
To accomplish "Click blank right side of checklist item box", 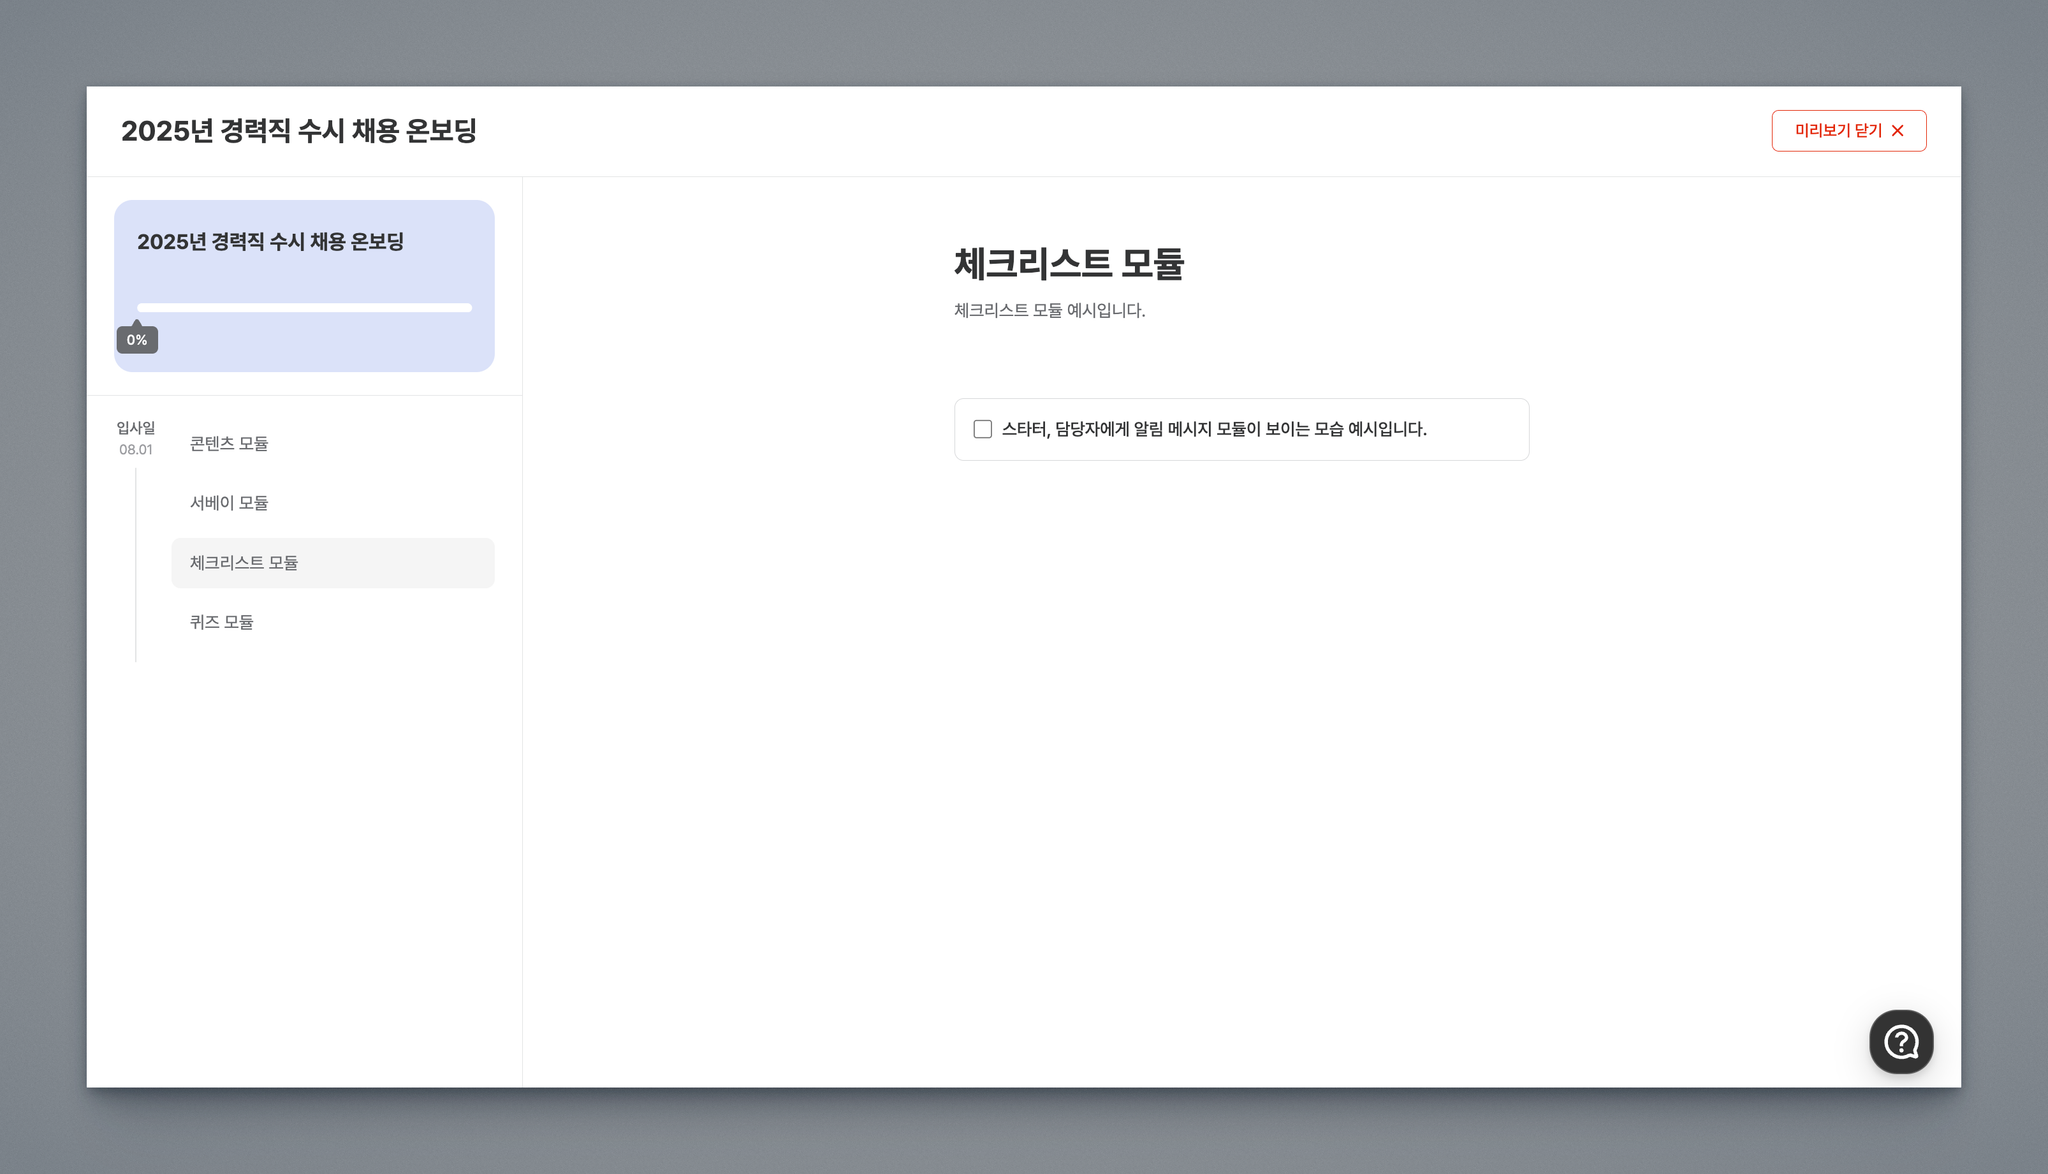I will tap(1478, 430).
